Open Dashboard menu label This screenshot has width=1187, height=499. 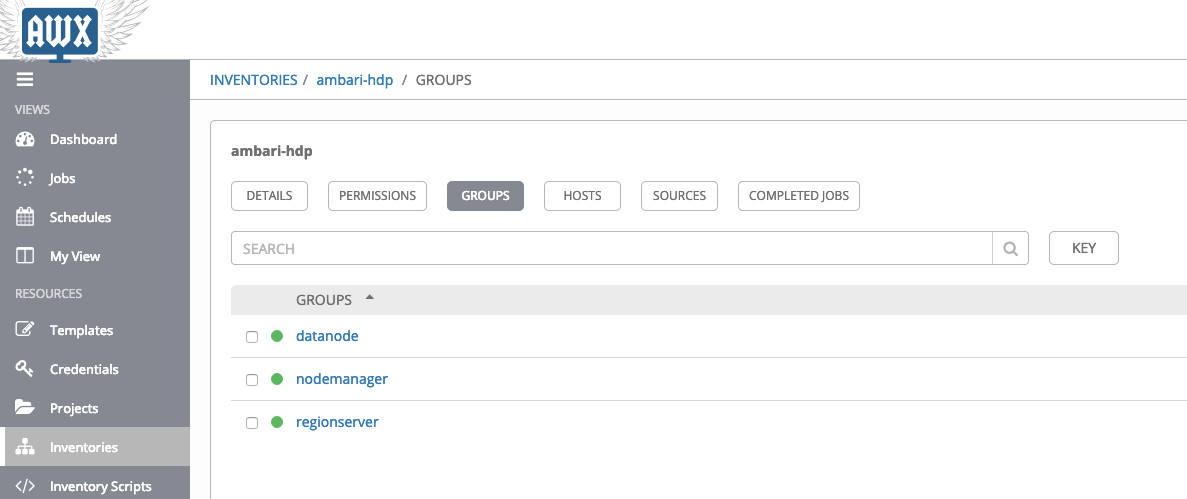(x=83, y=139)
